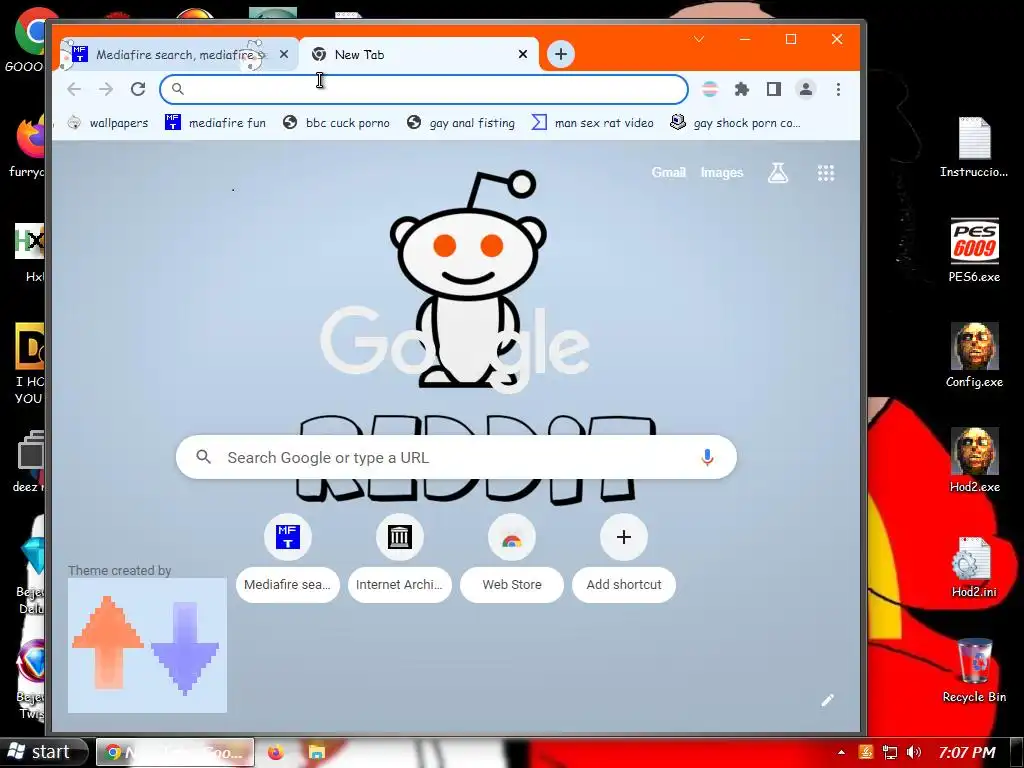Switch to the Mediafire search tab
1024x768 pixels.
click(x=178, y=54)
